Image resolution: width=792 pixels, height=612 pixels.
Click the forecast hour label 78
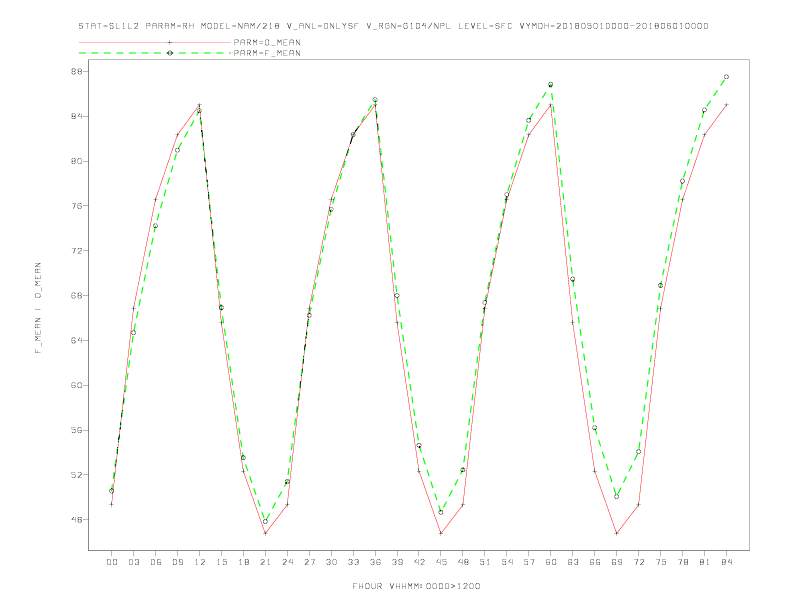coord(683,562)
